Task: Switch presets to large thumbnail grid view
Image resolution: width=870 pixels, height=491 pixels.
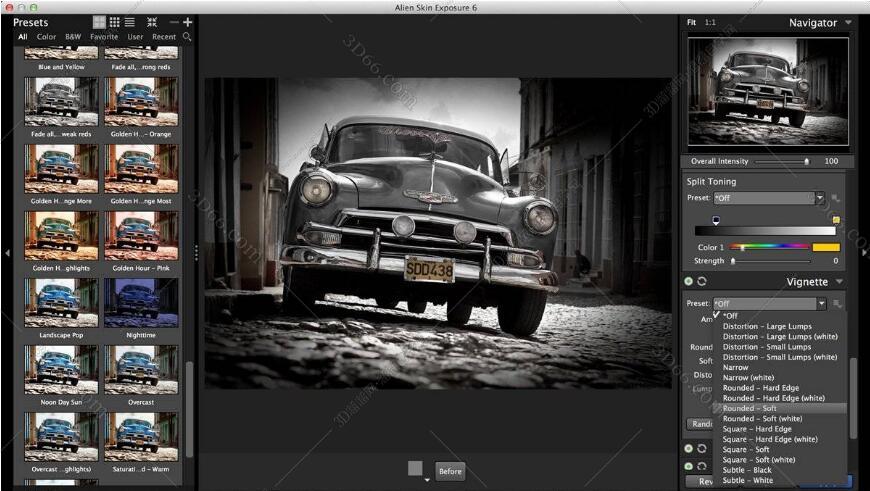Action: pos(99,22)
